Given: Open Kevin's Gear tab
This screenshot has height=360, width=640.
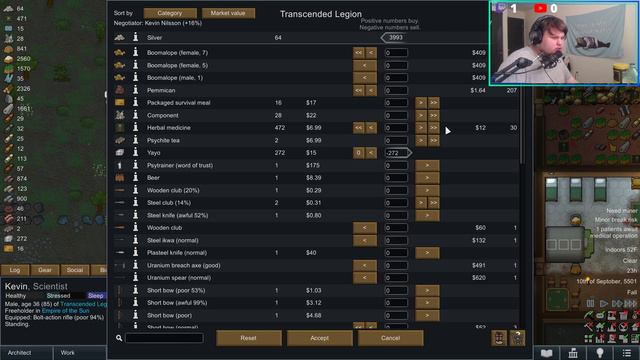Looking at the screenshot, I should (45, 270).
